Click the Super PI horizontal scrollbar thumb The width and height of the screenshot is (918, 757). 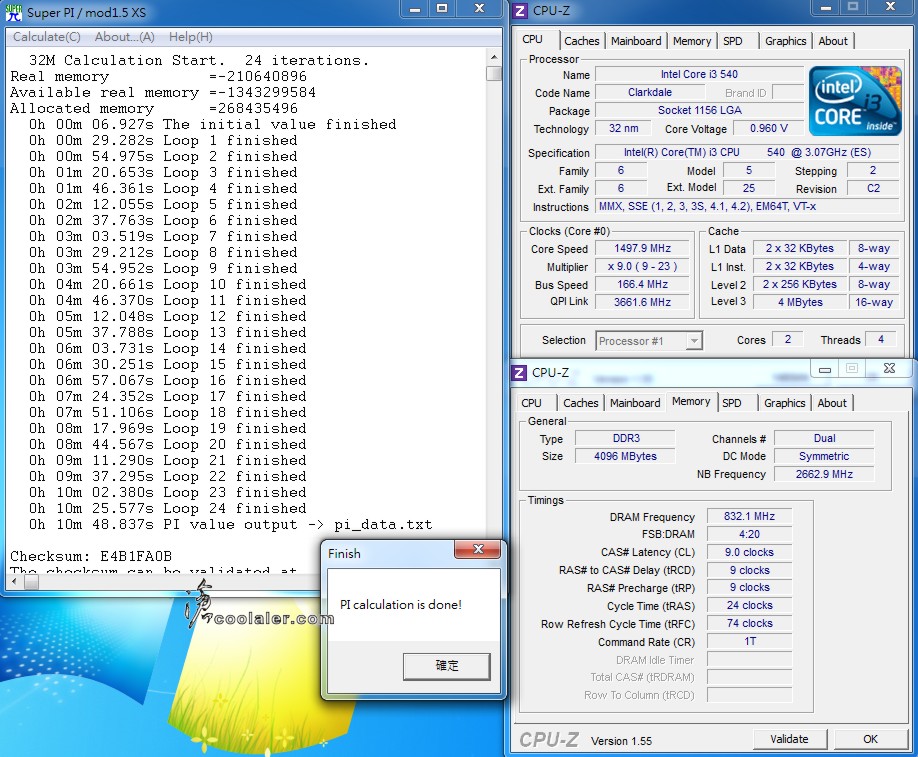pyautogui.click(x=32, y=582)
